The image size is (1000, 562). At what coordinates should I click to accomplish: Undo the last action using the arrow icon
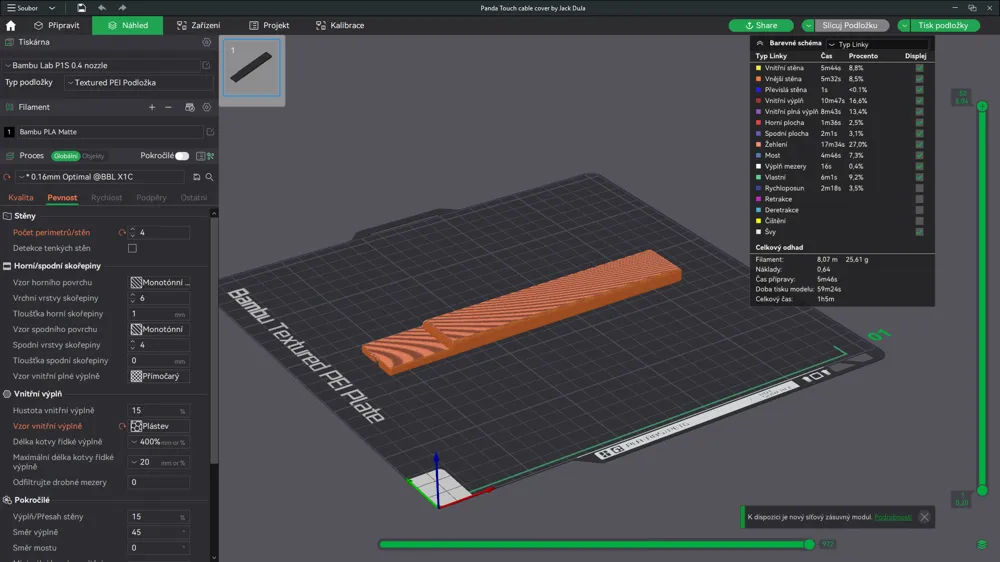tap(102, 8)
